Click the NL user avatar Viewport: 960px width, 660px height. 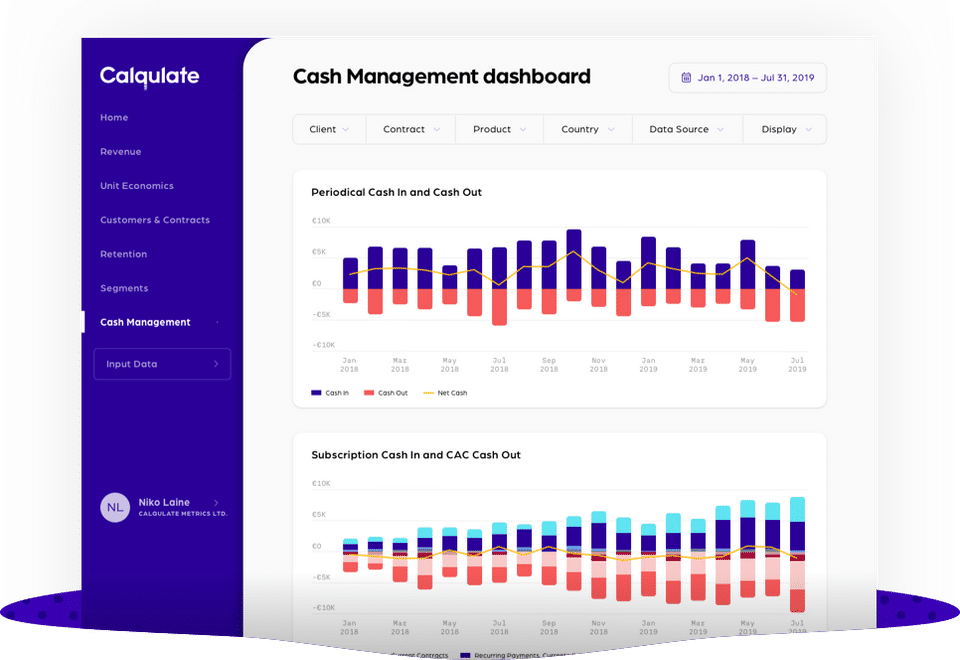pos(115,508)
